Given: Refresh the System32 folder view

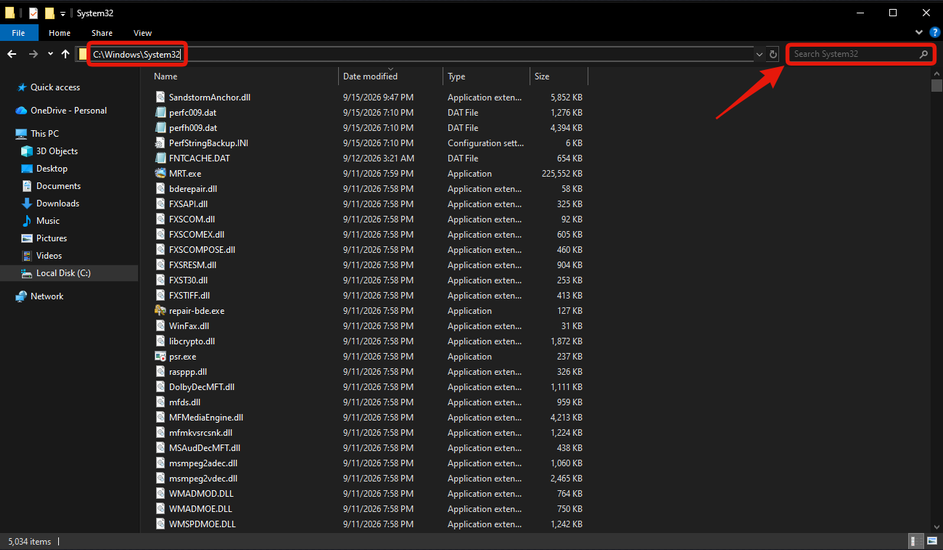Looking at the screenshot, I should [x=773, y=54].
